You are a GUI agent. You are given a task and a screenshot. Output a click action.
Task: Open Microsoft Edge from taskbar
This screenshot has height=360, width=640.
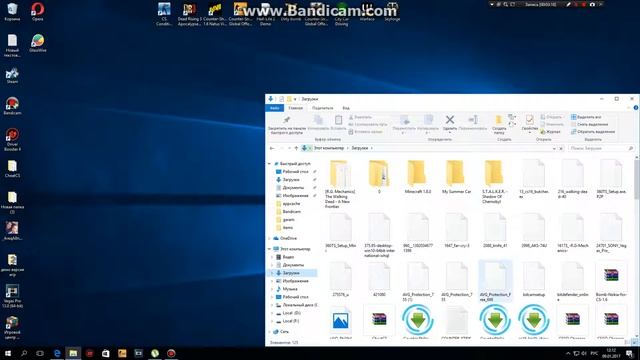point(57,353)
